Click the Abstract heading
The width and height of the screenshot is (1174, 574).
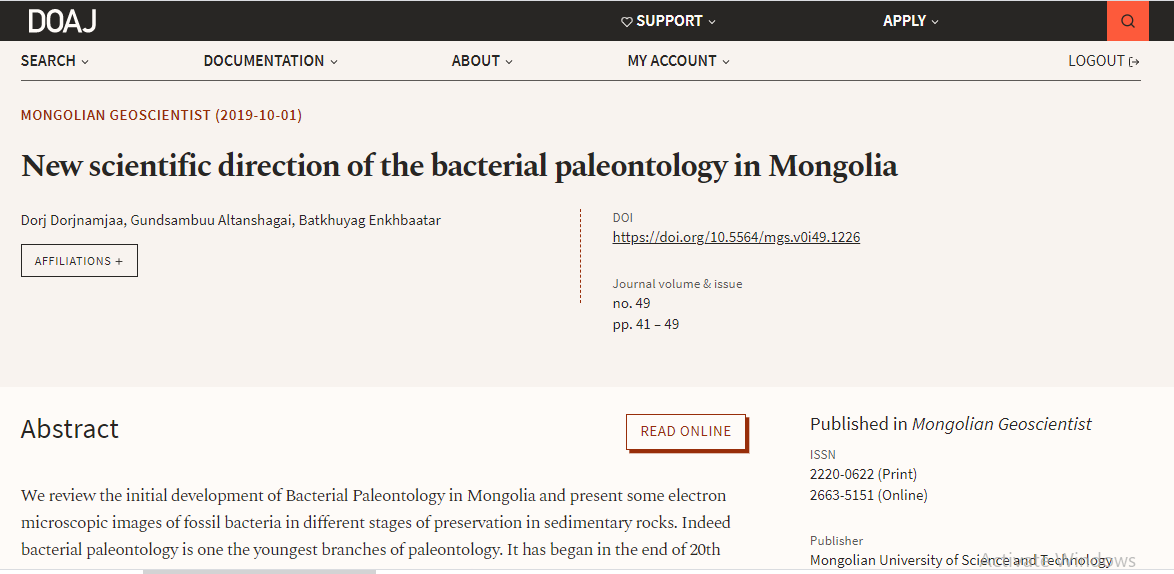coord(70,429)
